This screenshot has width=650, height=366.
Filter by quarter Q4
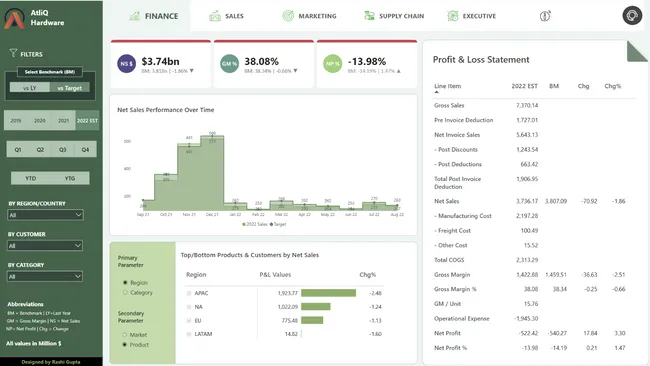(x=85, y=150)
